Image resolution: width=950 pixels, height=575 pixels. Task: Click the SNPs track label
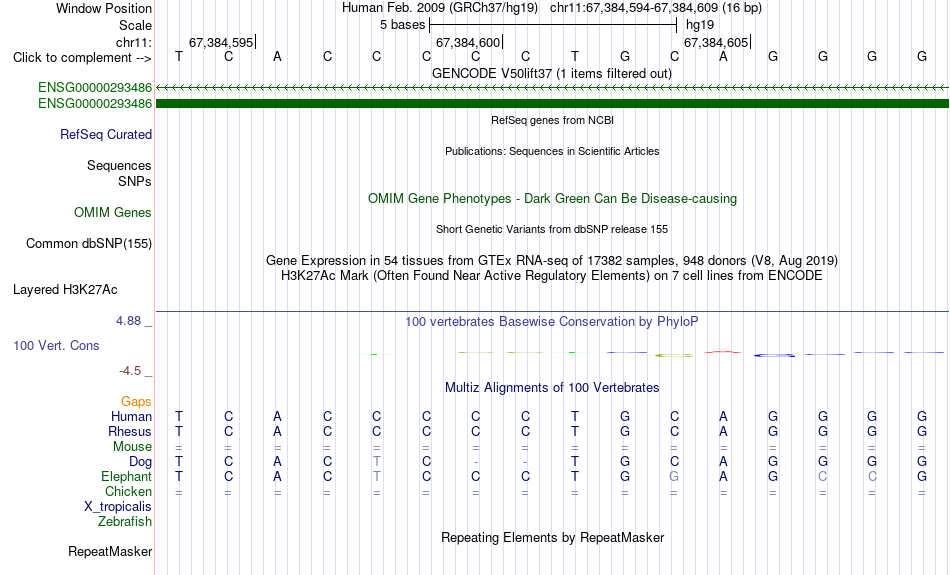coord(135,181)
